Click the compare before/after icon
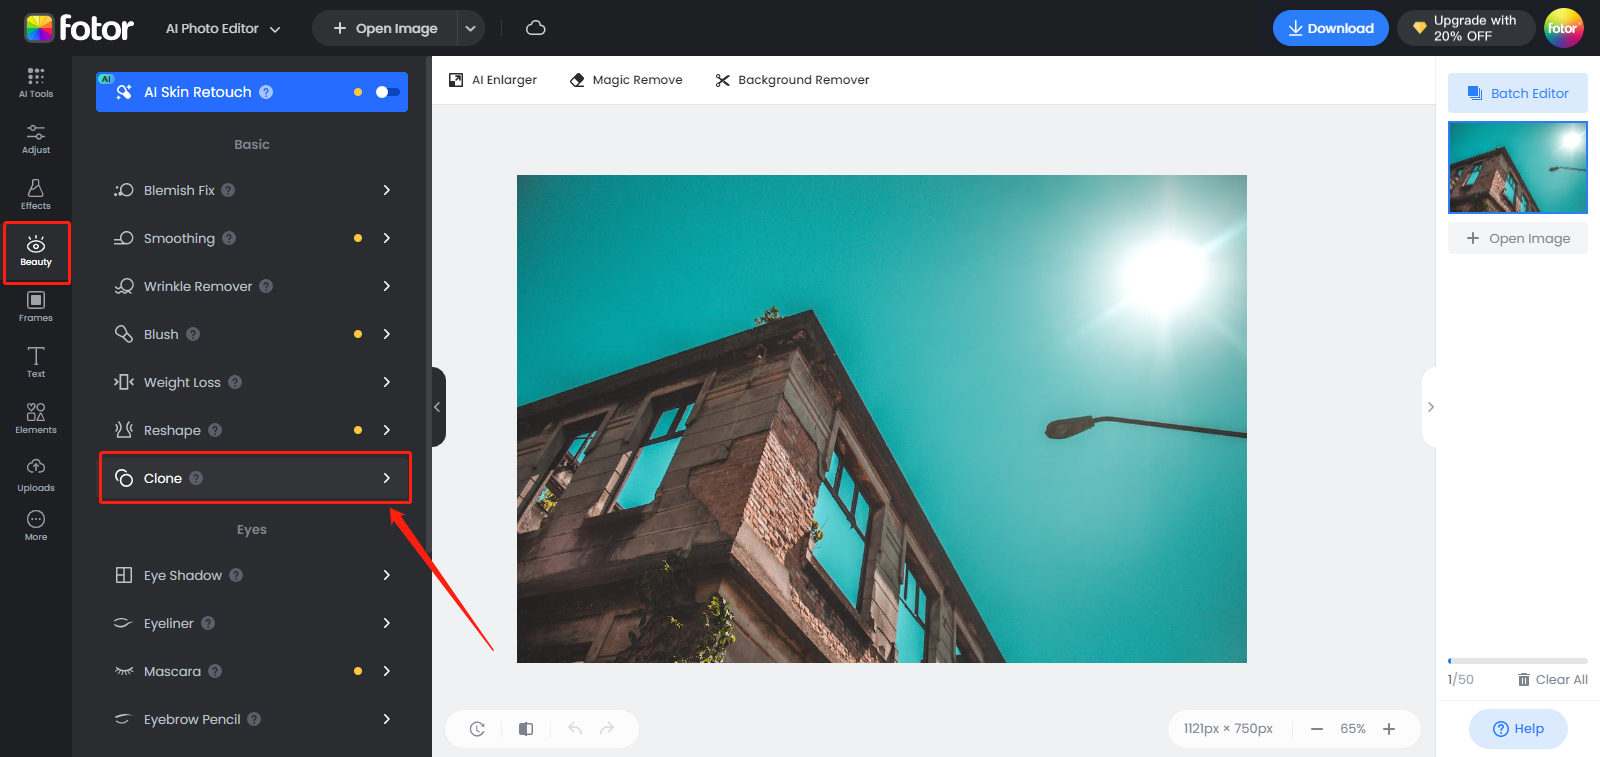This screenshot has width=1600, height=757. click(x=526, y=729)
